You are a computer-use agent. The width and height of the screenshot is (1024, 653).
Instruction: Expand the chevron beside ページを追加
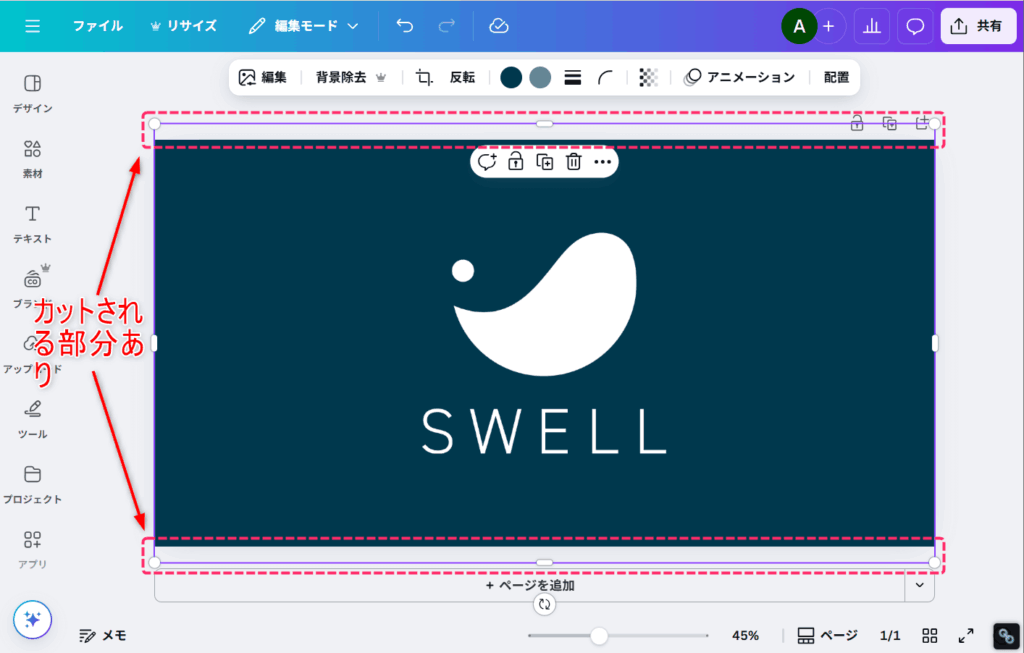click(920, 585)
